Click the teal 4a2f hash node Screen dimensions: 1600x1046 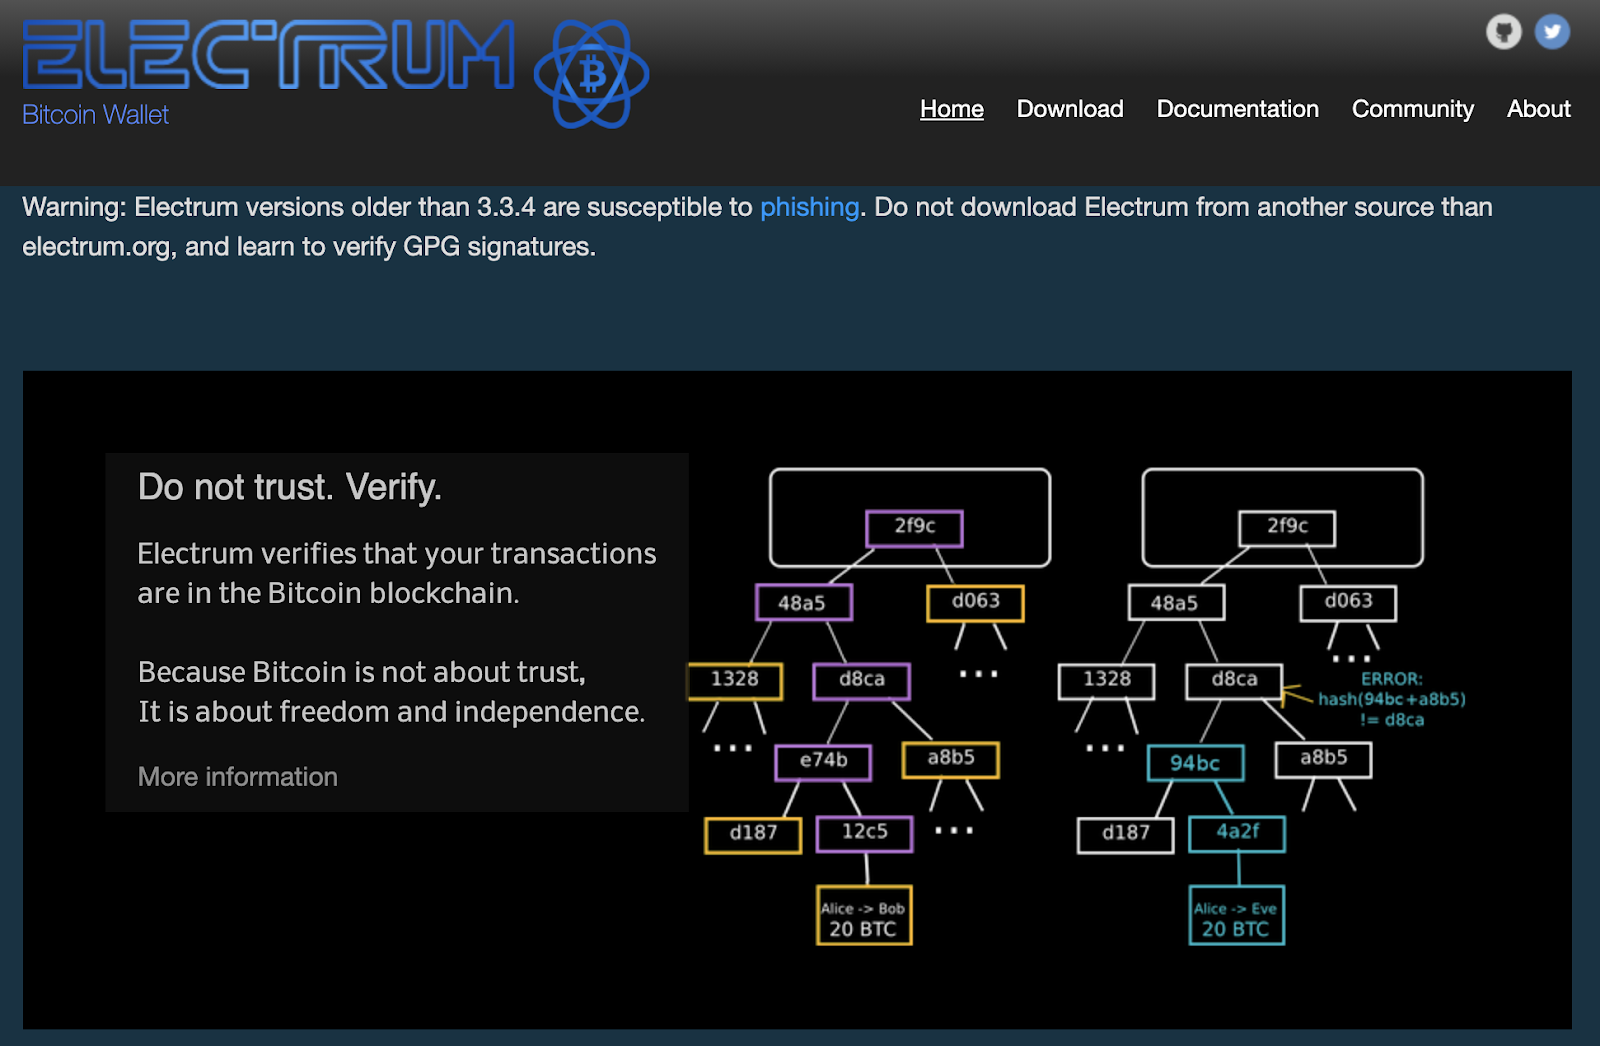1237,832
